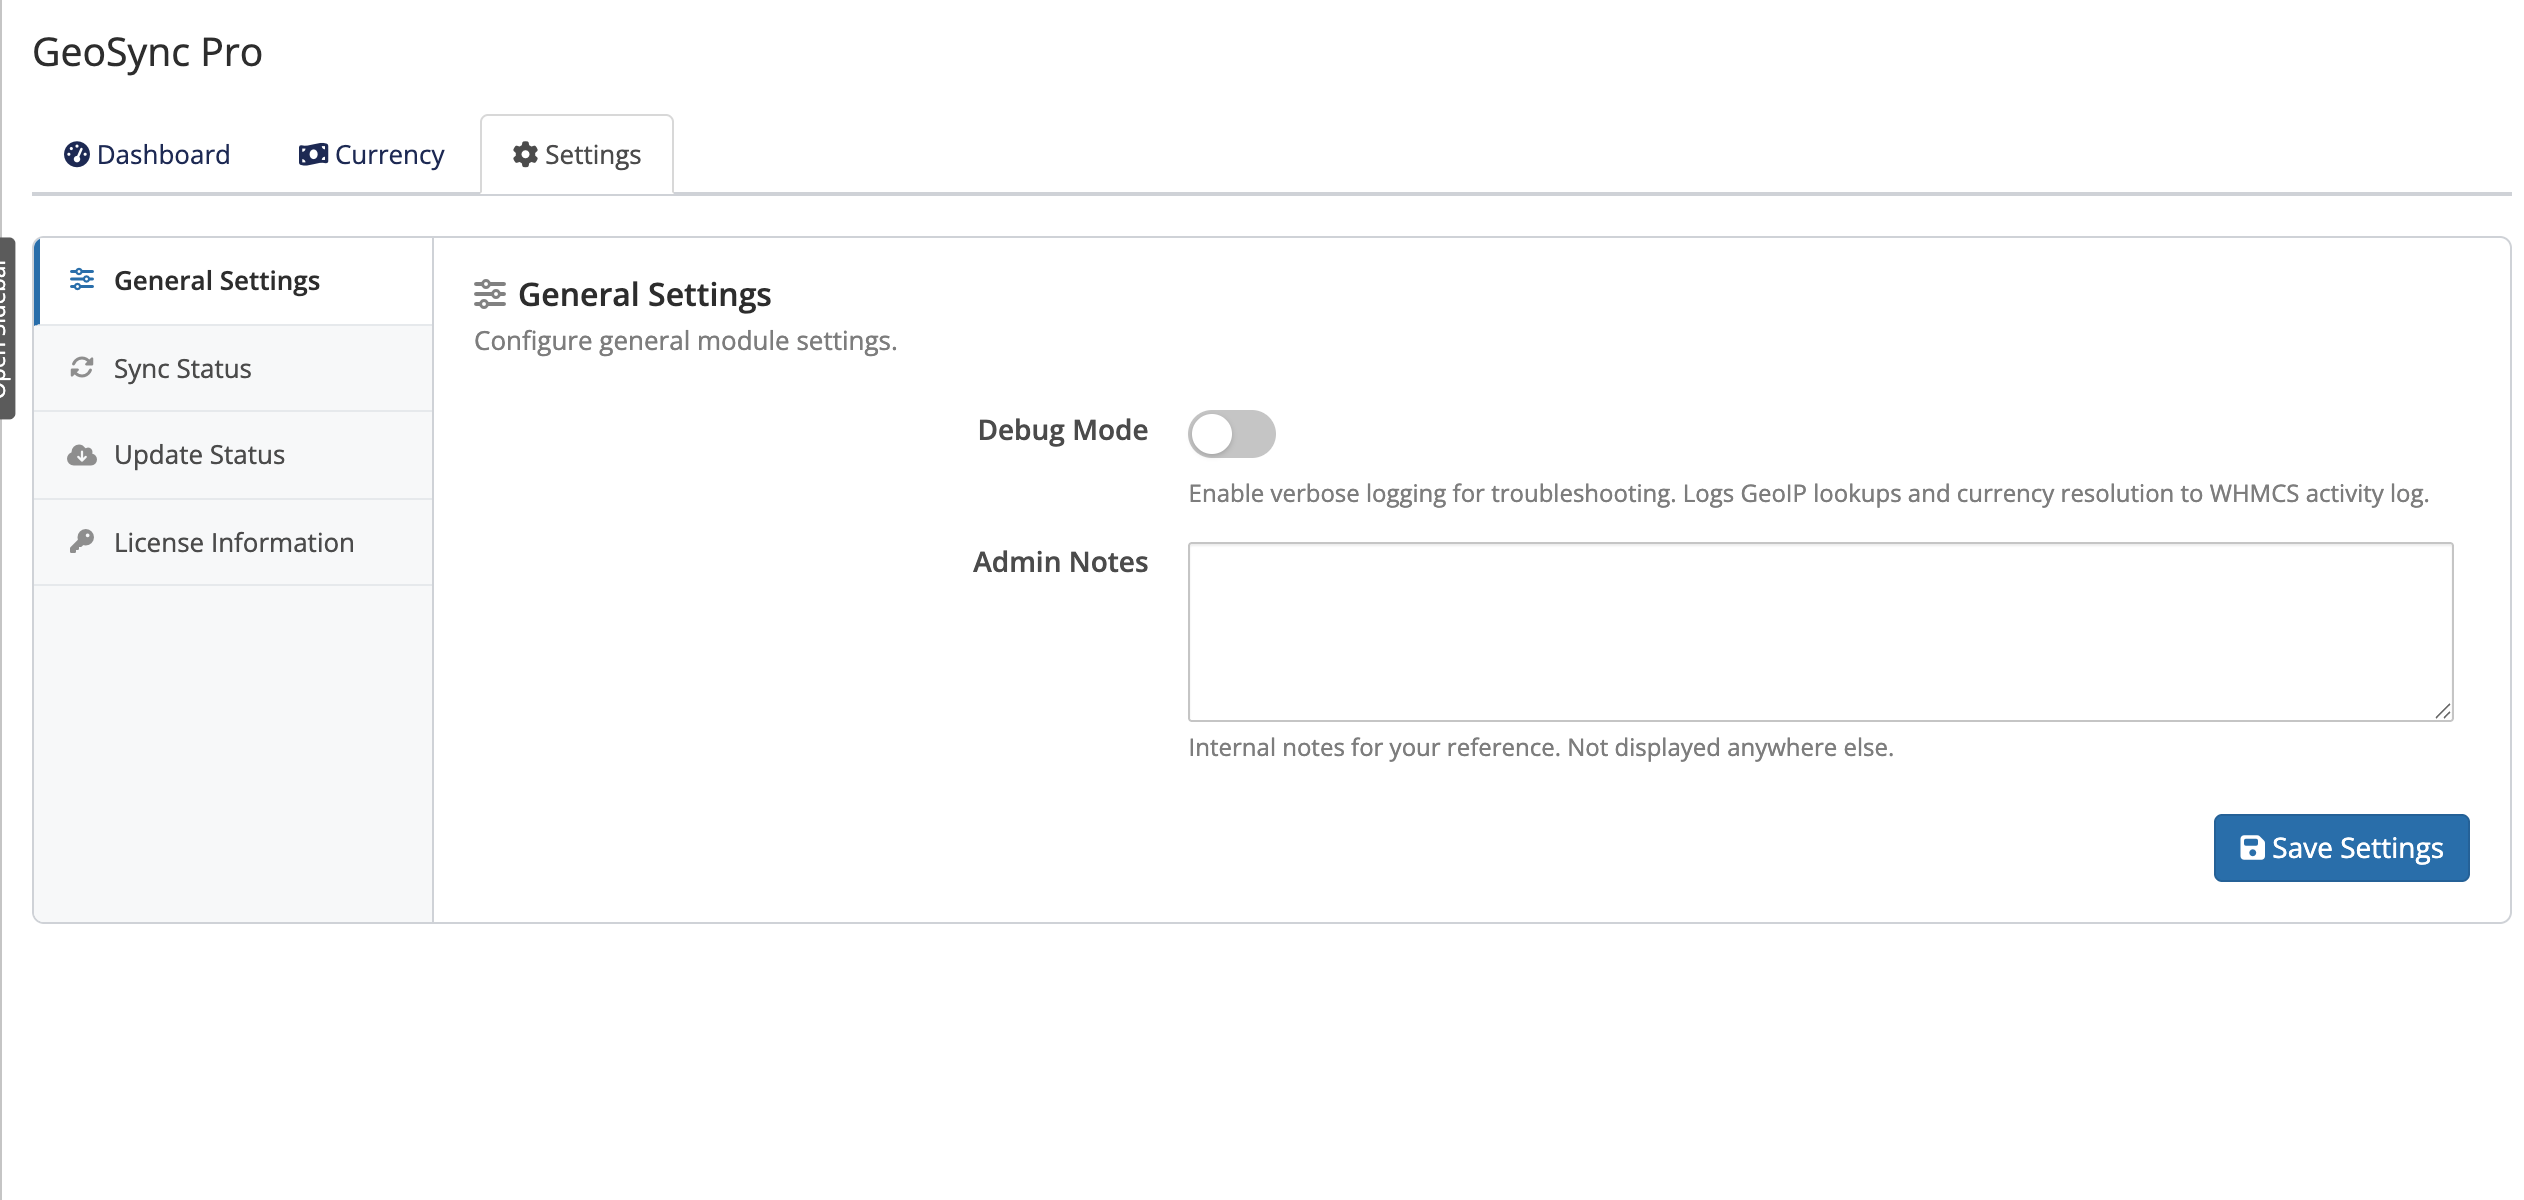Click the Currency money bill icon

coord(313,154)
